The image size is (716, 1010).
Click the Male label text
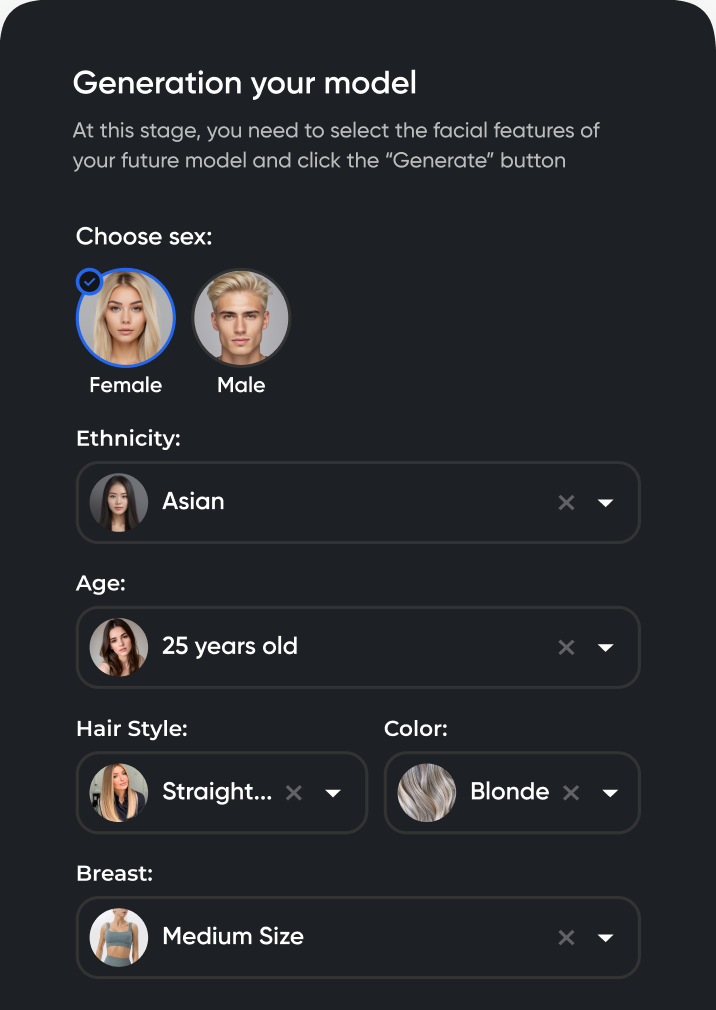coord(241,385)
